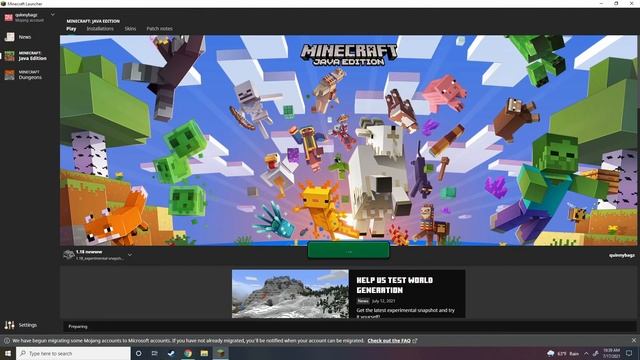Click the Preparing progress bar
Viewport: 640px width, 360px height.
pyautogui.click(x=349, y=327)
